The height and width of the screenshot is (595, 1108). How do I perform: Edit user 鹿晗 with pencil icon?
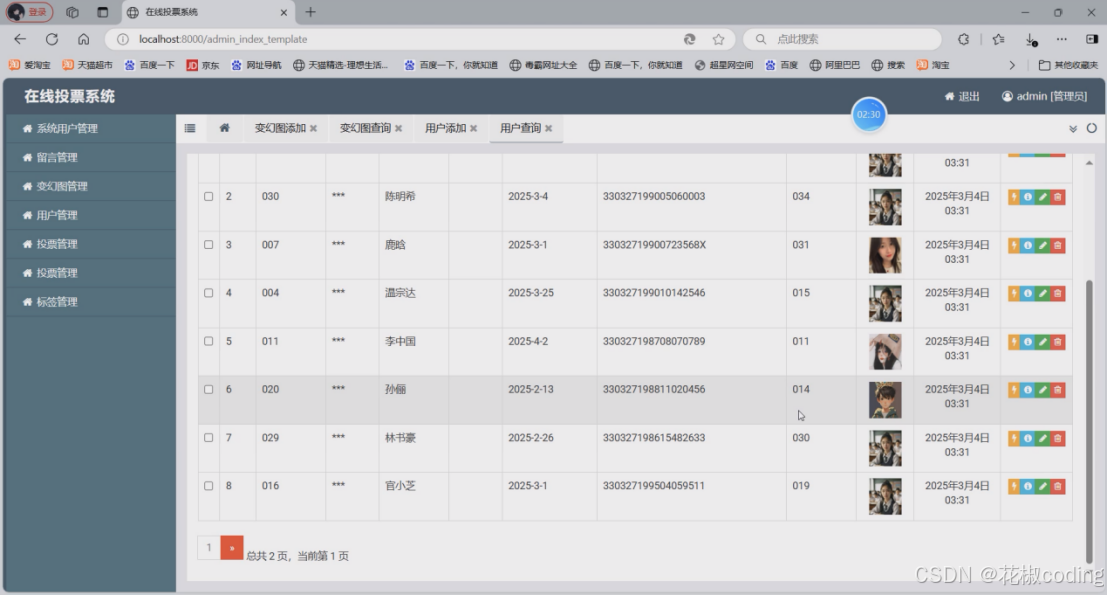coord(1043,245)
